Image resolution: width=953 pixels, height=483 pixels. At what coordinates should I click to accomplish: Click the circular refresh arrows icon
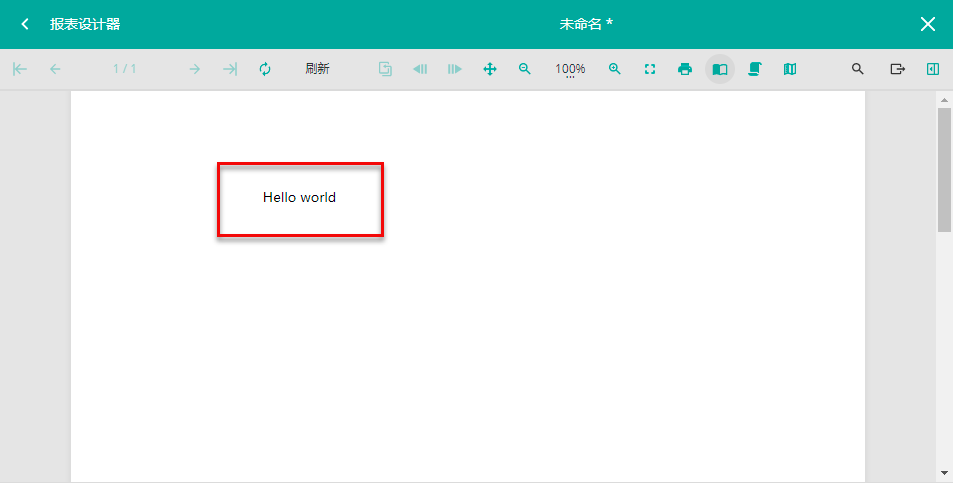[x=265, y=69]
